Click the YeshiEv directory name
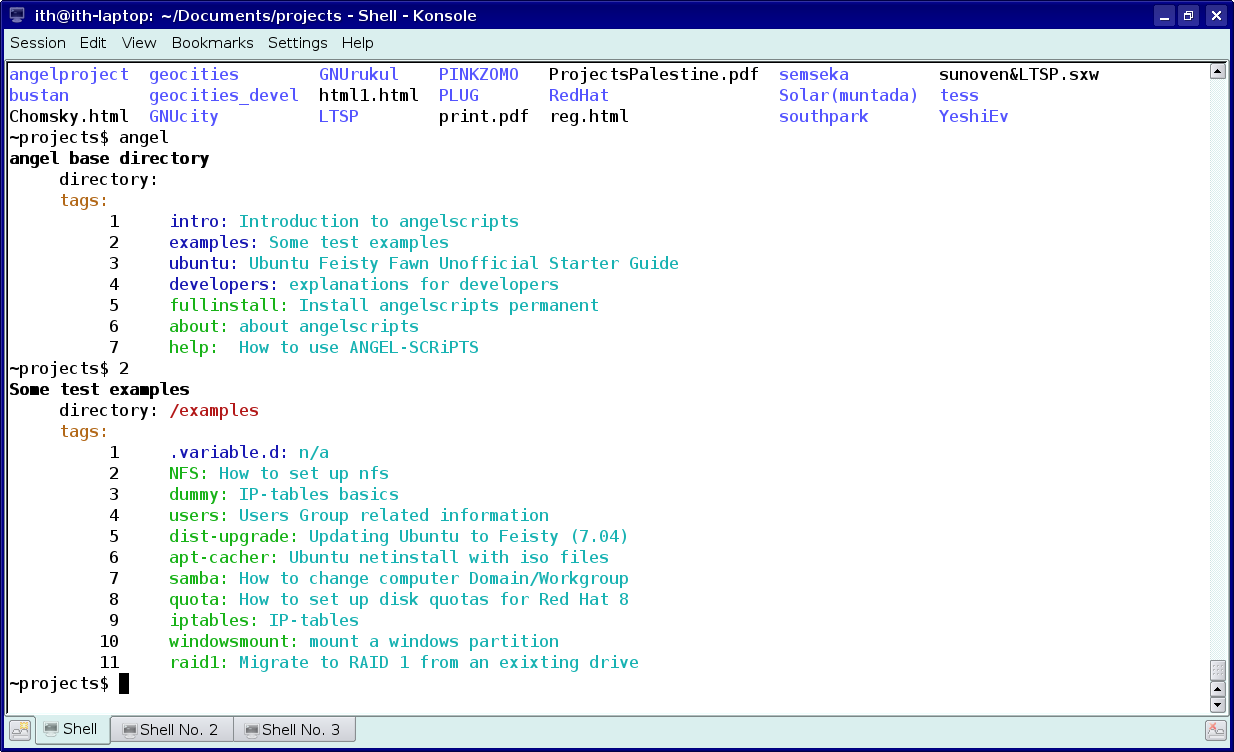 click(974, 116)
